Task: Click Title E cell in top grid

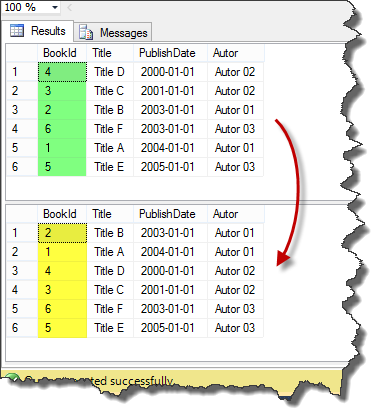Action: (110, 167)
